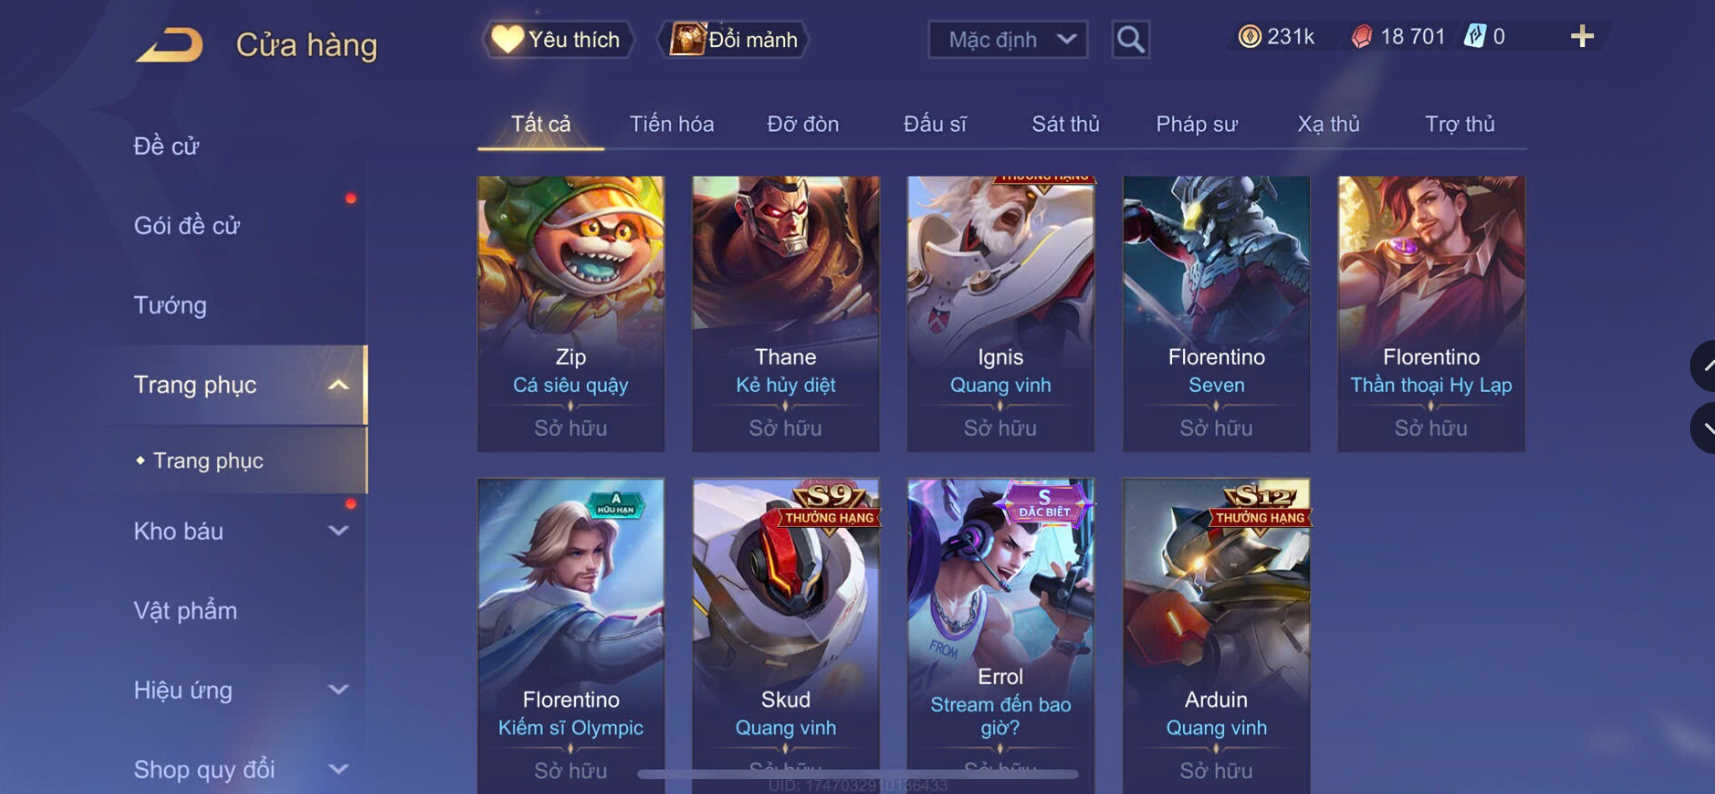Select Florentino Thần thoại Hy Lạp skin
1715x794 pixels.
(1431, 314)
